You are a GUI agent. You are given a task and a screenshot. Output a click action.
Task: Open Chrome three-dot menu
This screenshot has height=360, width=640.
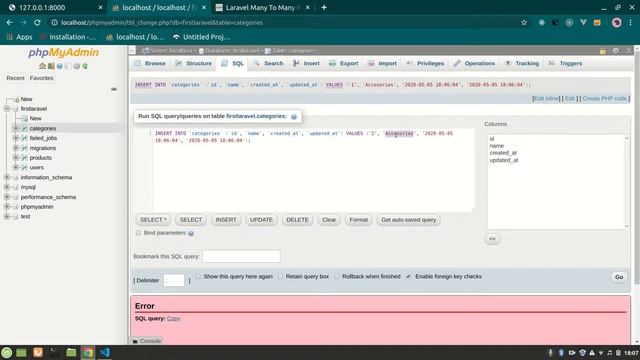tap(630, 22)
